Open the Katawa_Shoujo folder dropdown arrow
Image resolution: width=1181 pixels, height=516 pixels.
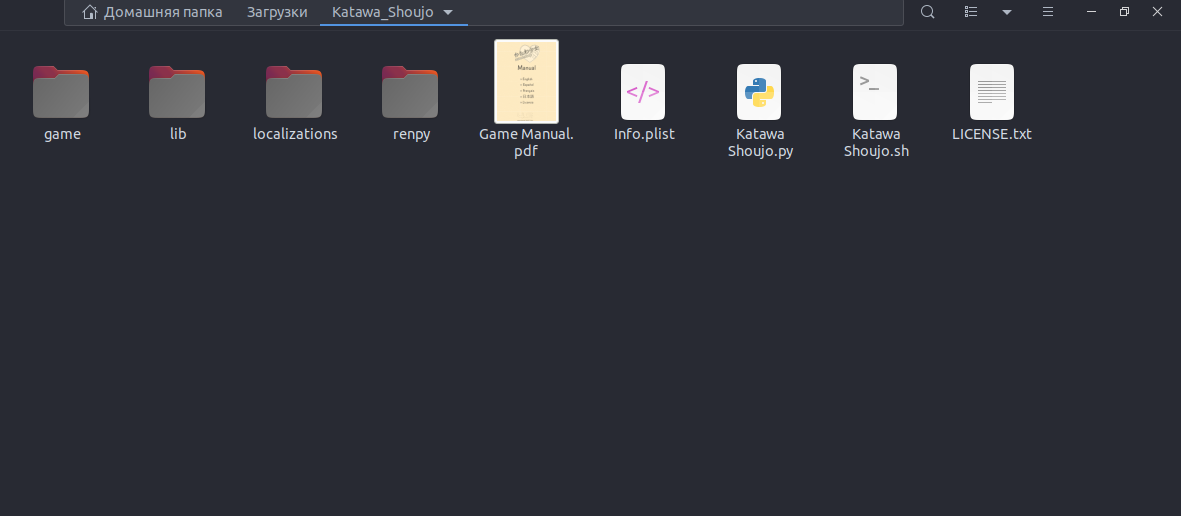[x=448, y=13]
